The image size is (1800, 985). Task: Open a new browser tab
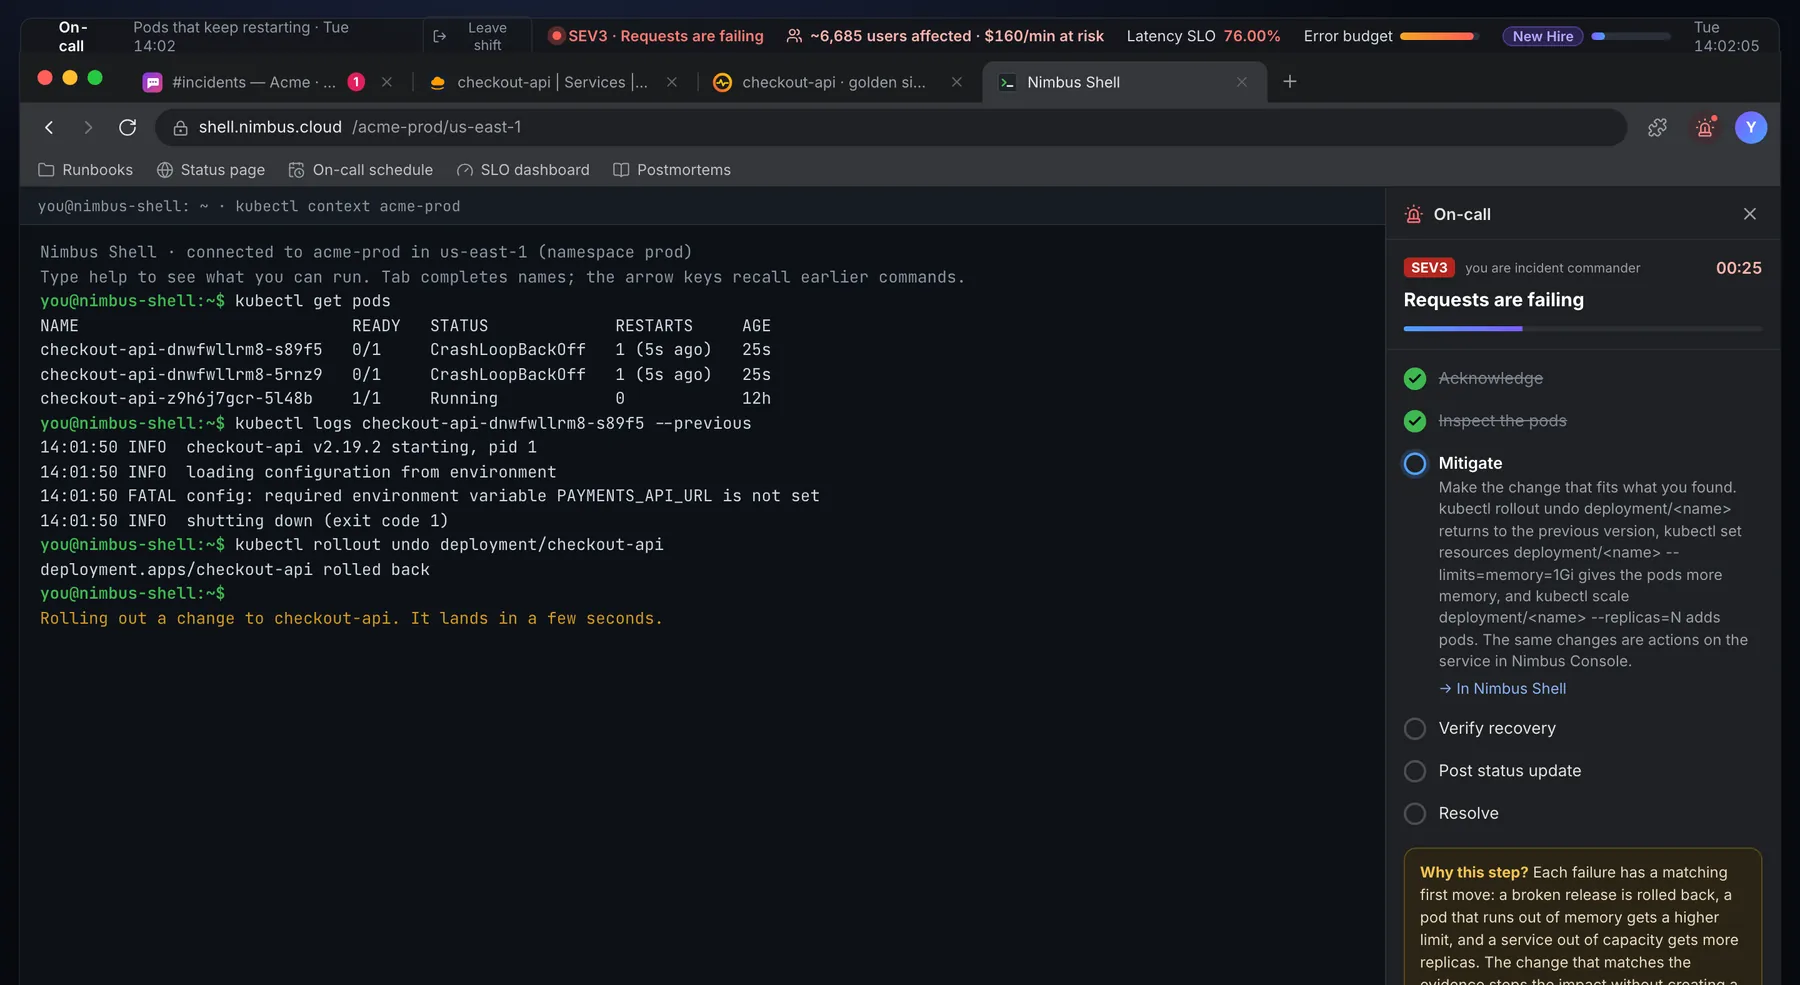[x=1290, y=82]
